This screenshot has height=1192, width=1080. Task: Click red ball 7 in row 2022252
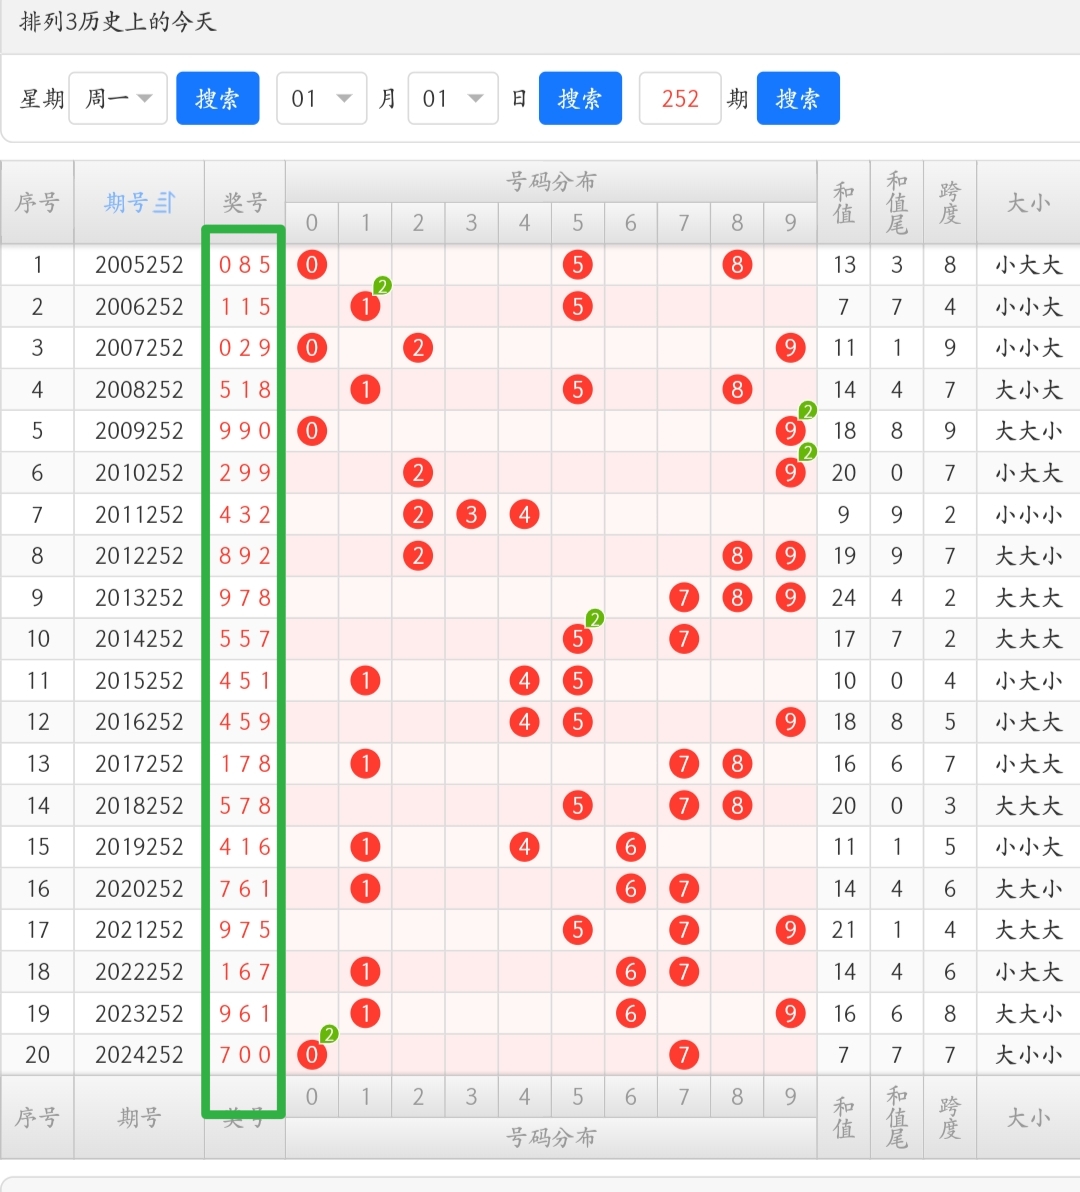[684, 971]
